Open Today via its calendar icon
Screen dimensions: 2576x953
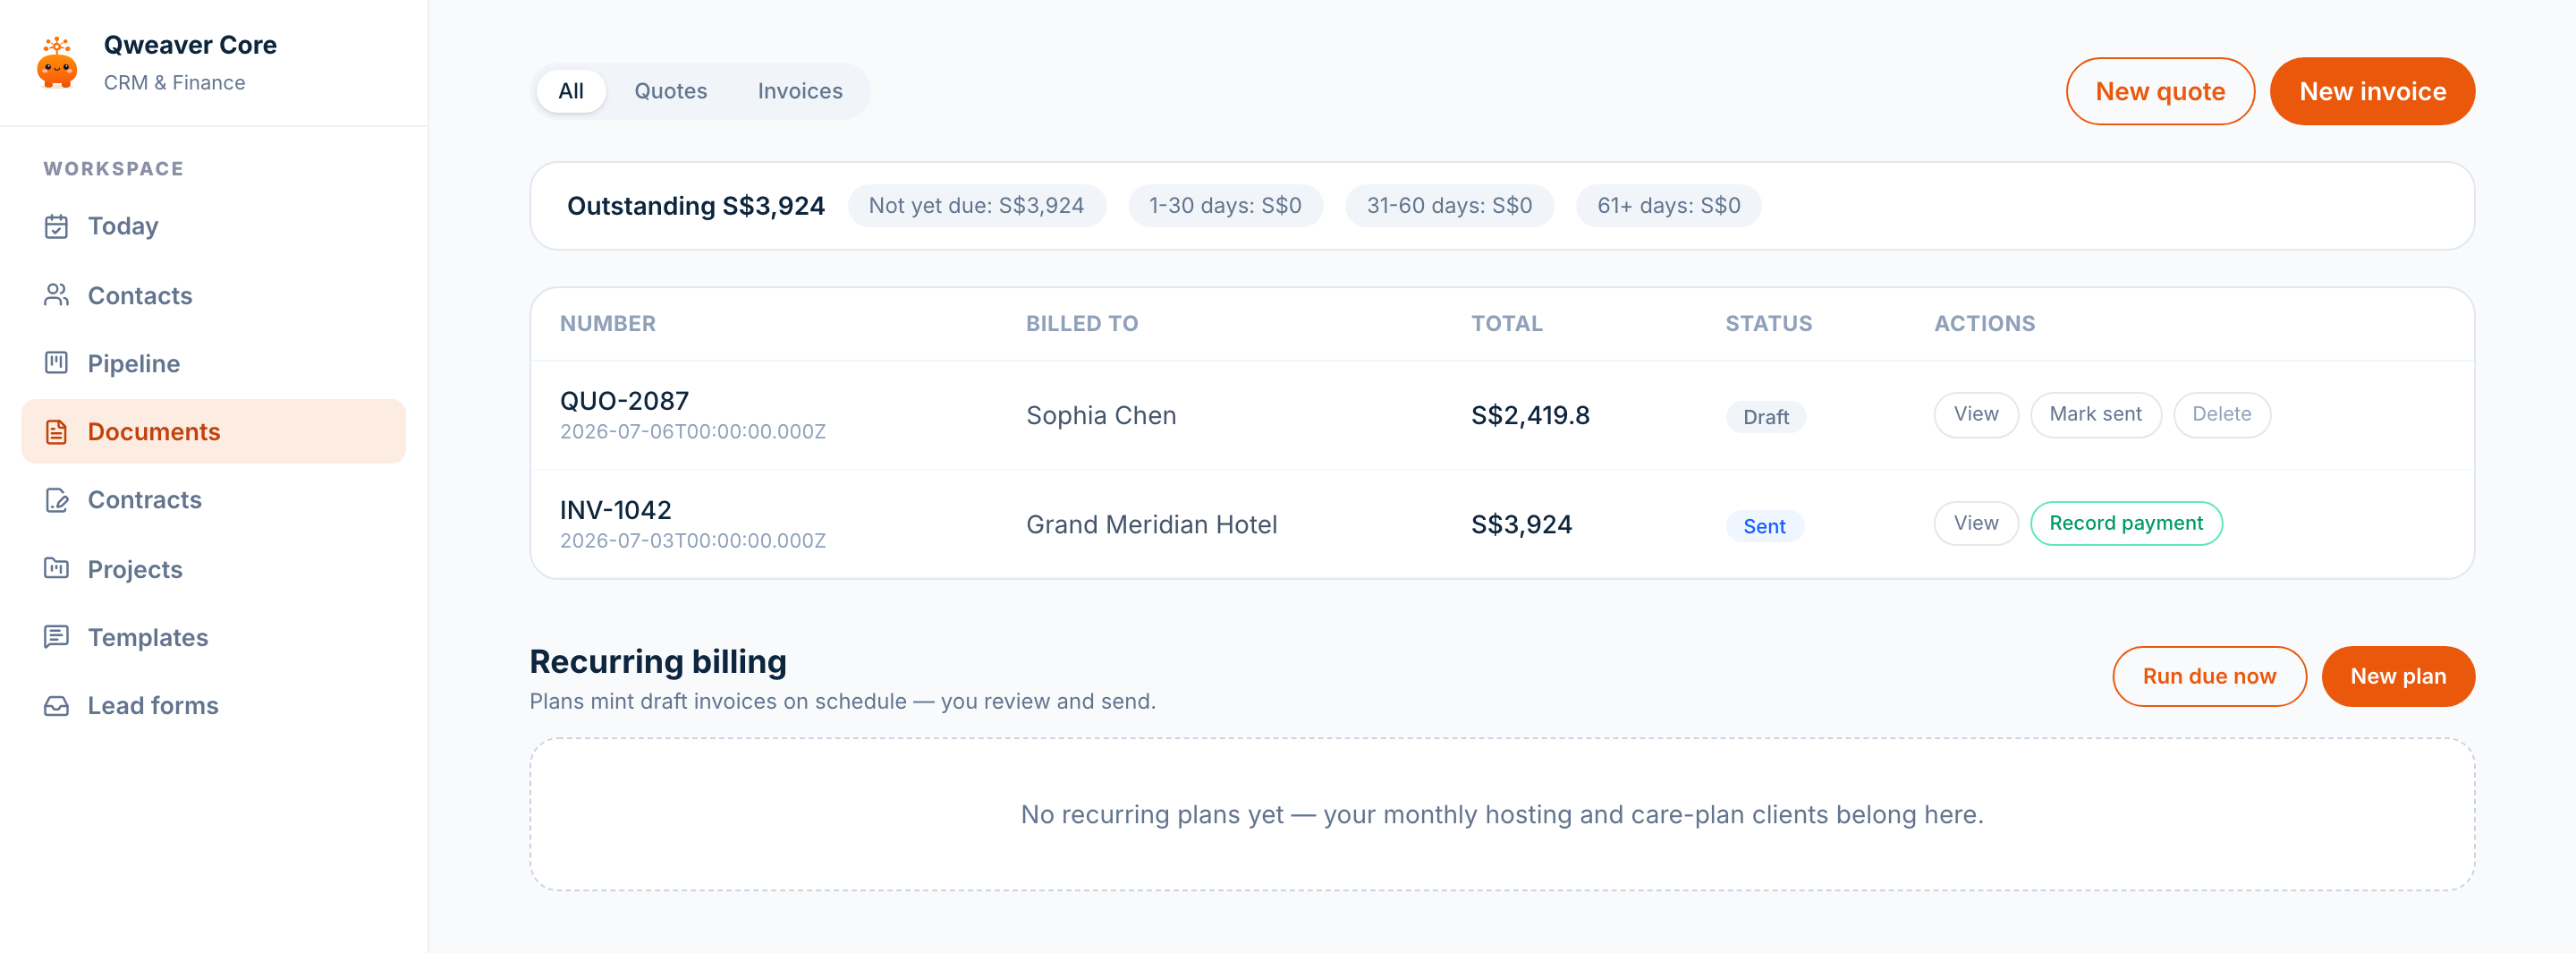coord(56,226)
